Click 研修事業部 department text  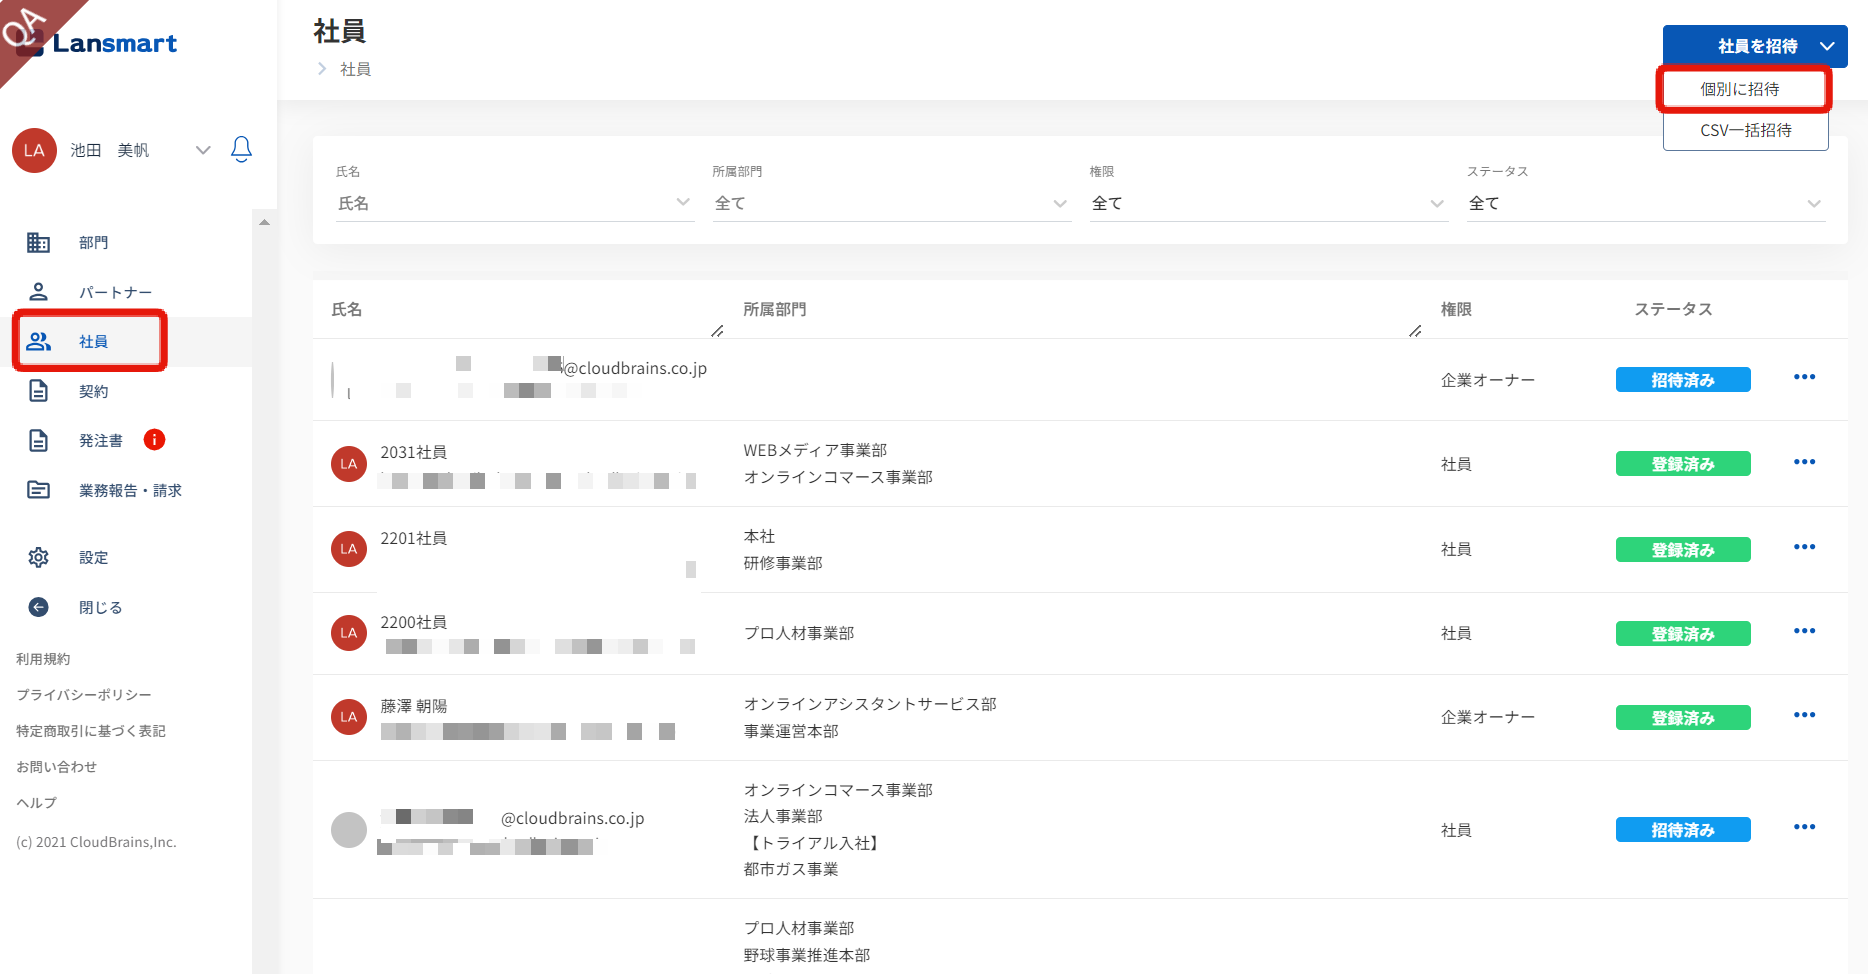pyautogui.click(x=783, y=563)
